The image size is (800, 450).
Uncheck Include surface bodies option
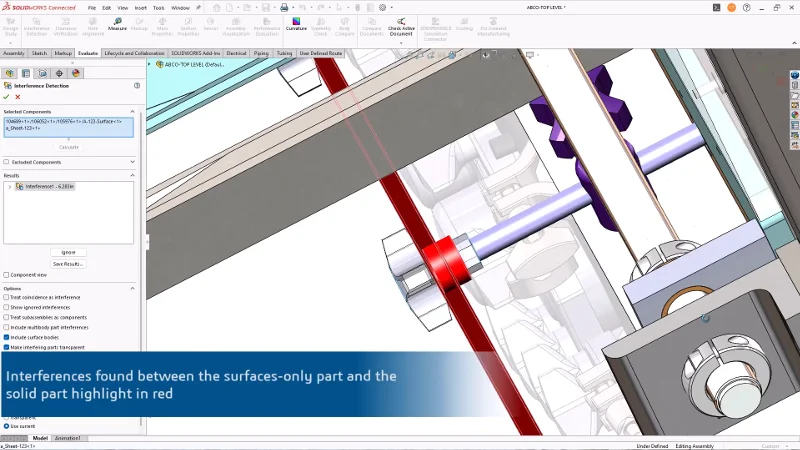click(6, 337)
